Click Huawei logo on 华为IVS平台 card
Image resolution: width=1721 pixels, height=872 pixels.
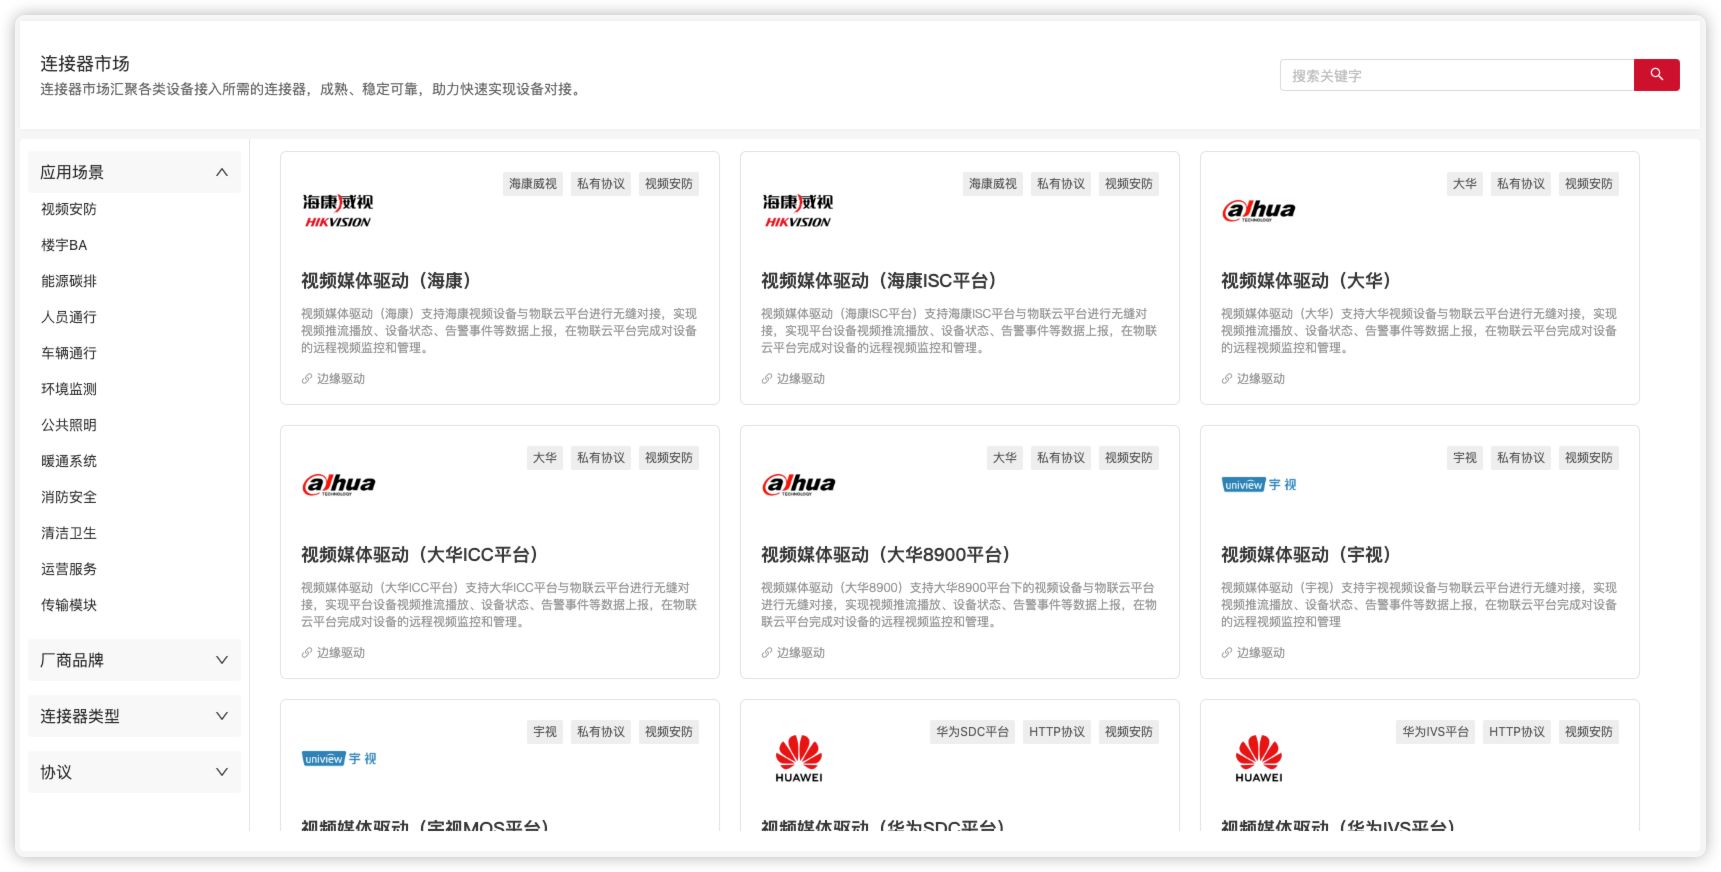[1258, 759]
